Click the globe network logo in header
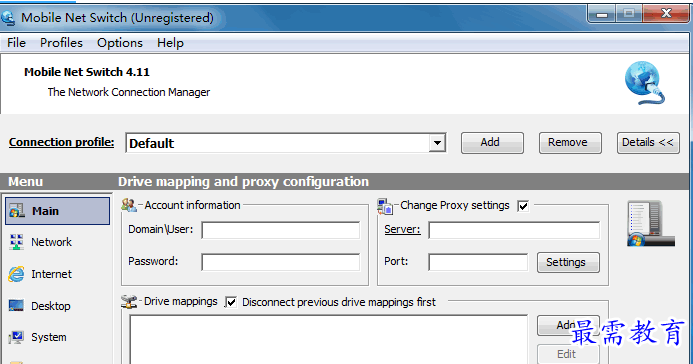Screen dimensions: 693x364 pos(644,83)
